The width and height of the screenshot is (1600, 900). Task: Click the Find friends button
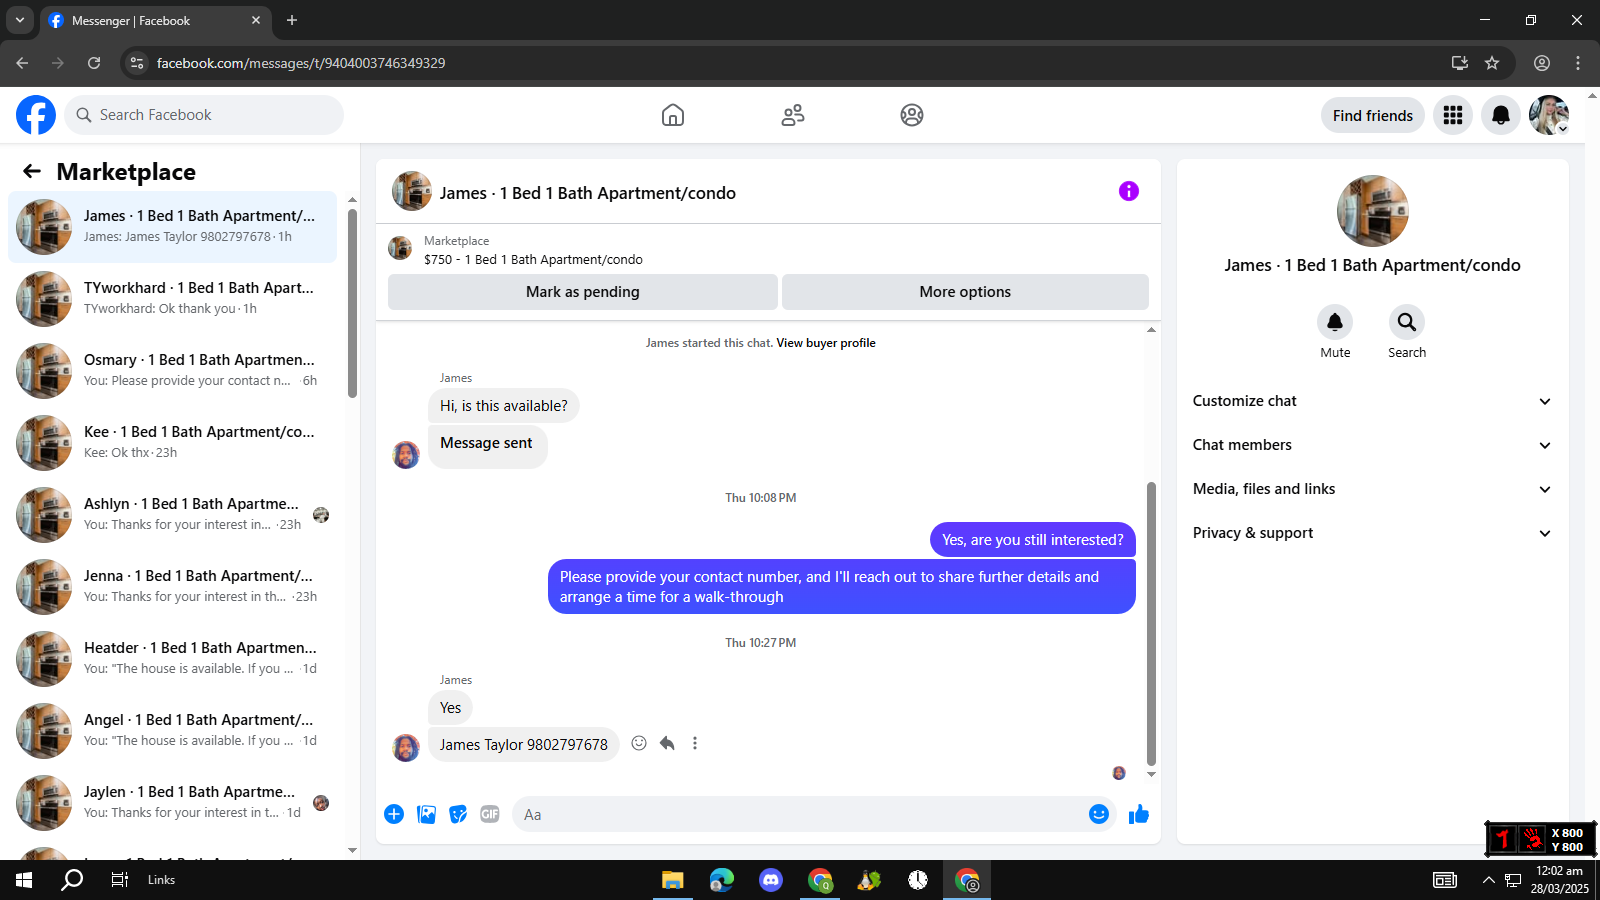(1373, 115)
